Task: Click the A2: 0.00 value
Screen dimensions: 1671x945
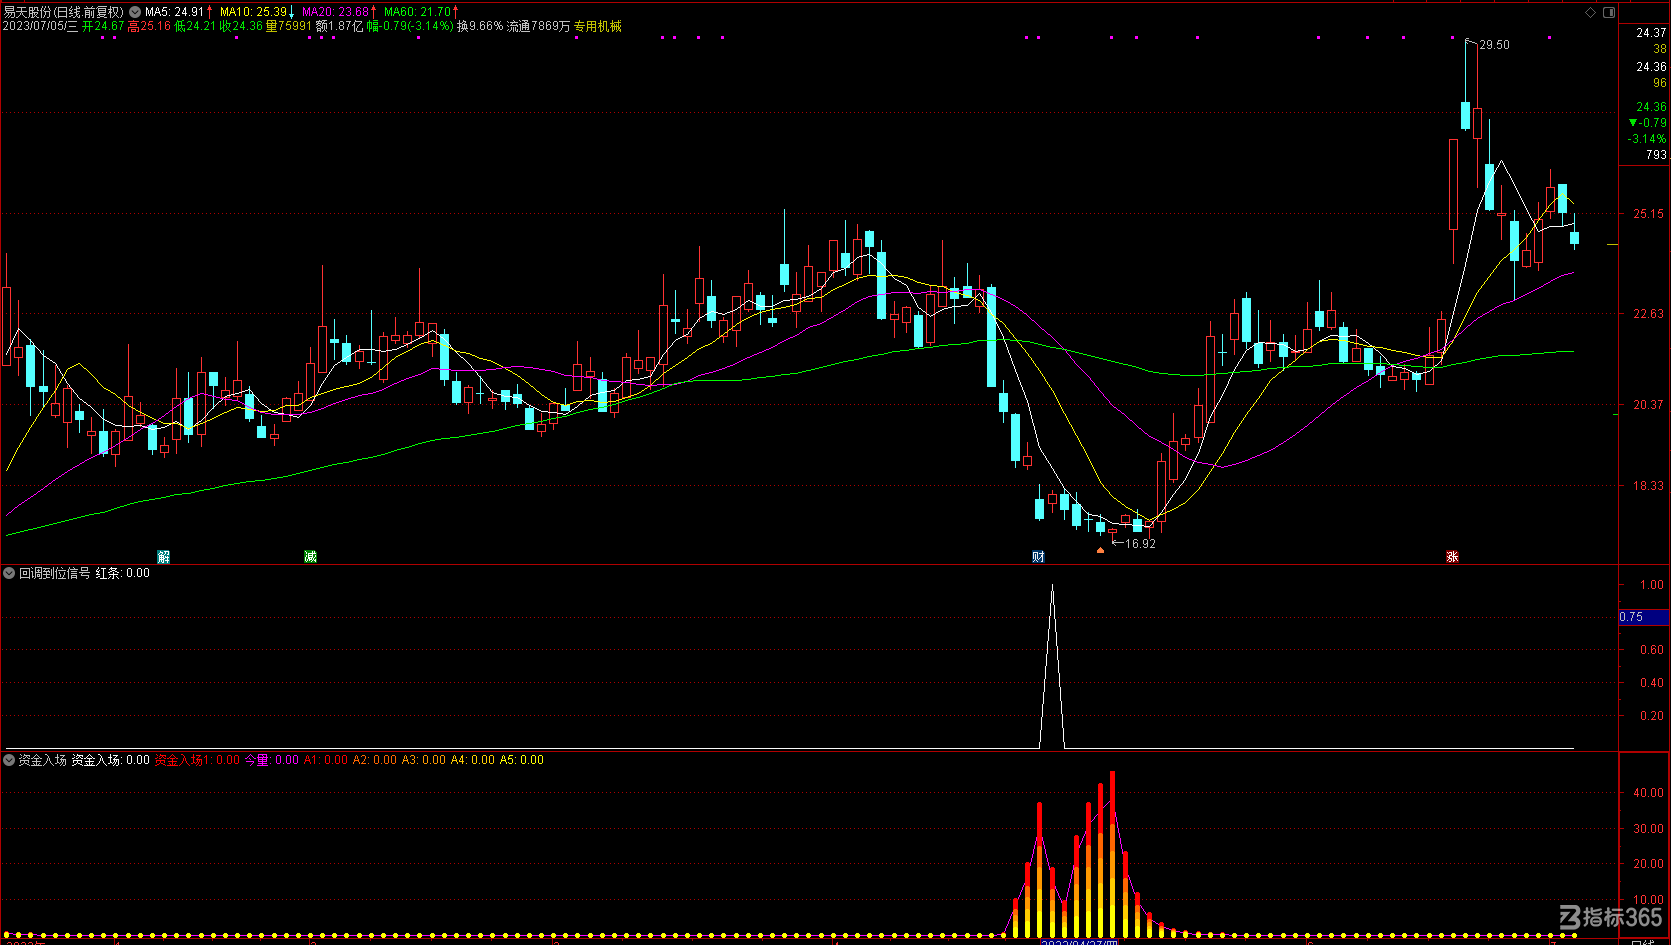Action: pyautogui.click(x=375, y=760)
